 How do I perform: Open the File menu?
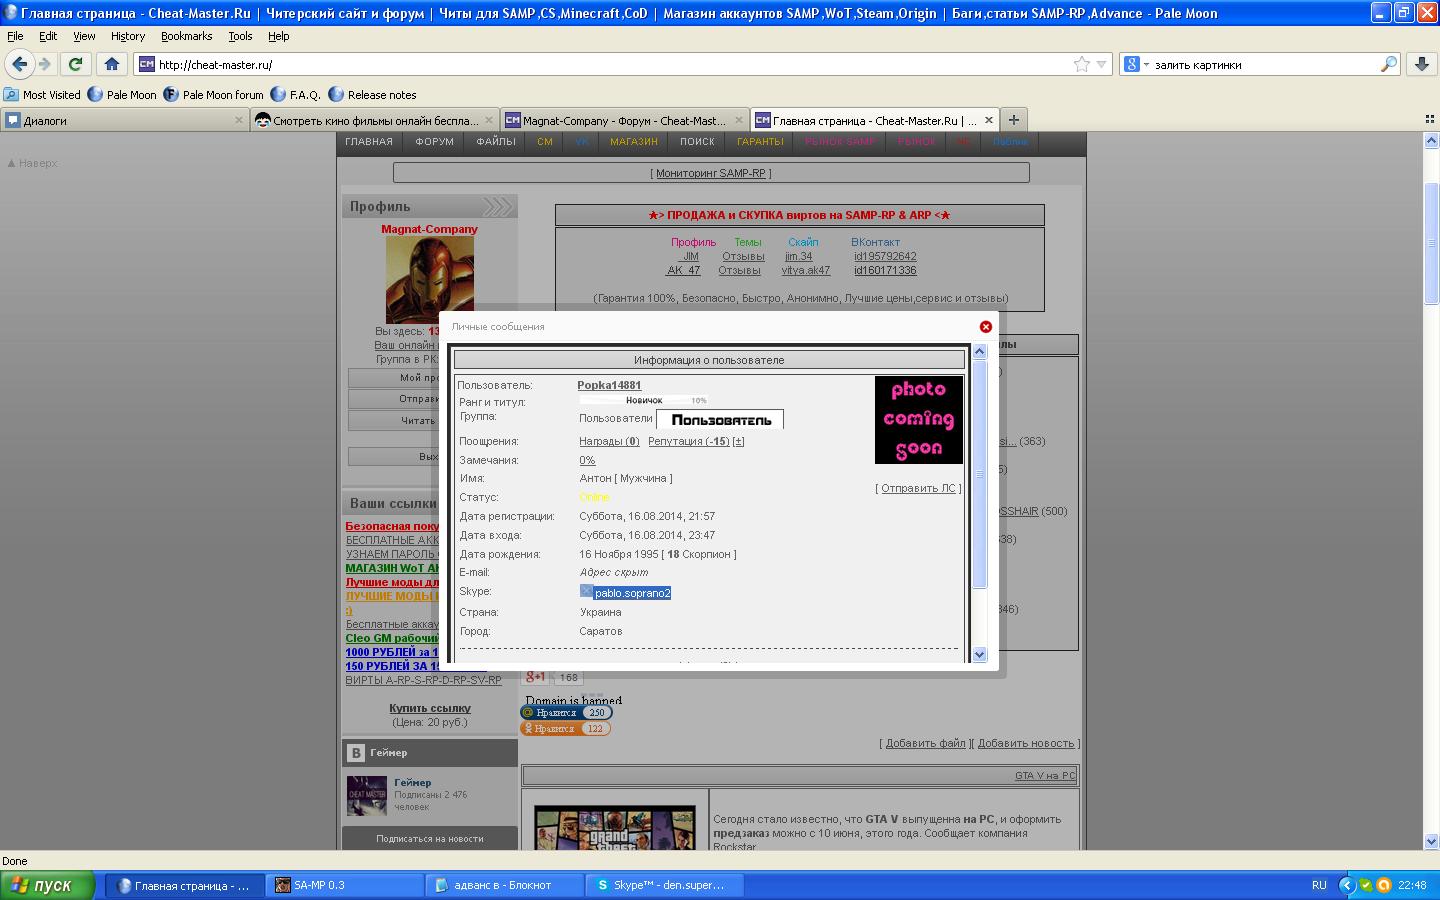pos(15,36)
